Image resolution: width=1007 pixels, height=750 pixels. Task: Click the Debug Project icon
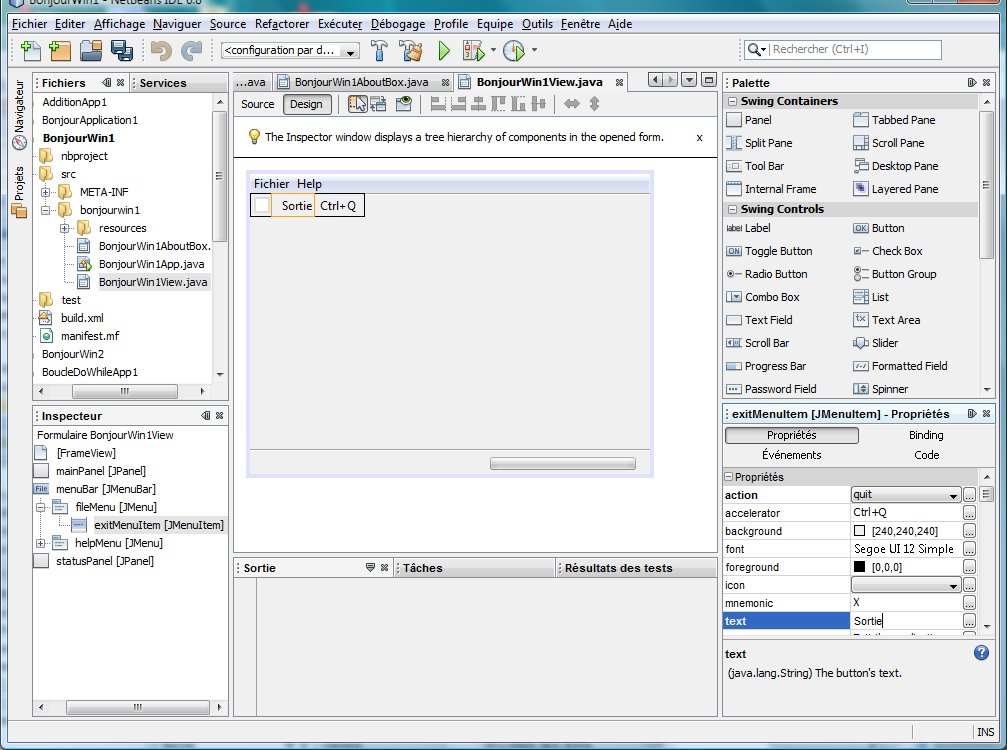pyautogui.click(x=473, y=50)
